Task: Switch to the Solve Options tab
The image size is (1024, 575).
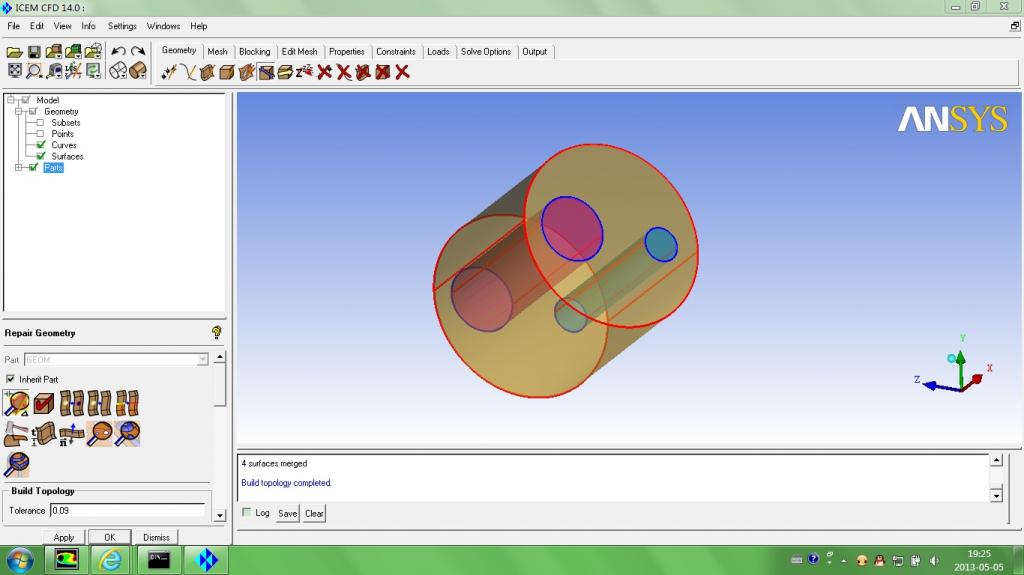Action: 485,52
